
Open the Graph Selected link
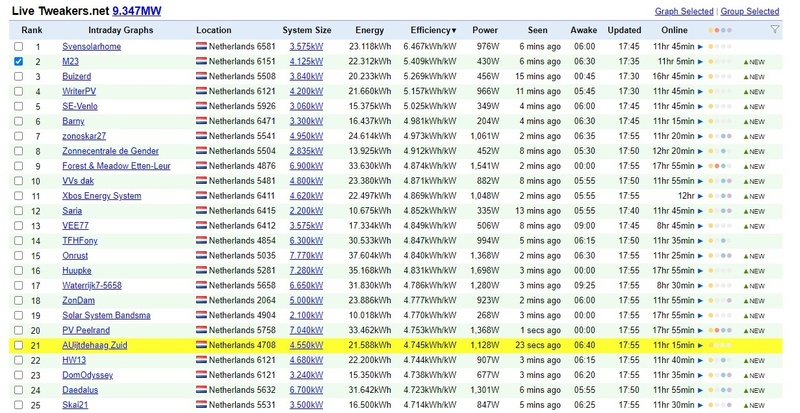click(684, 11)
